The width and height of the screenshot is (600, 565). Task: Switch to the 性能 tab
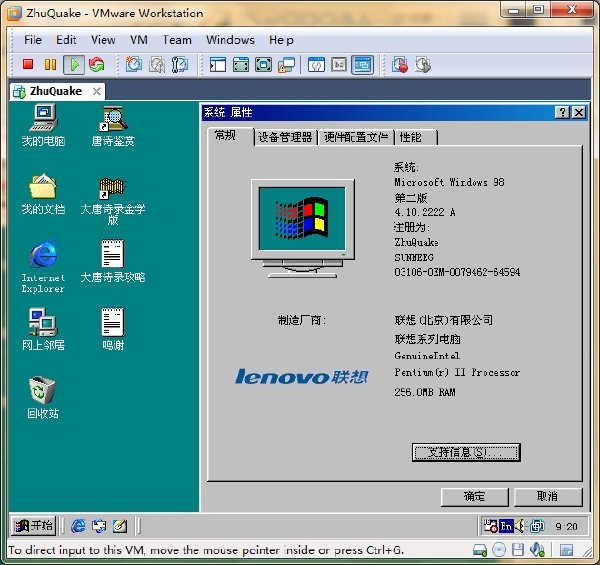[416, 137]
